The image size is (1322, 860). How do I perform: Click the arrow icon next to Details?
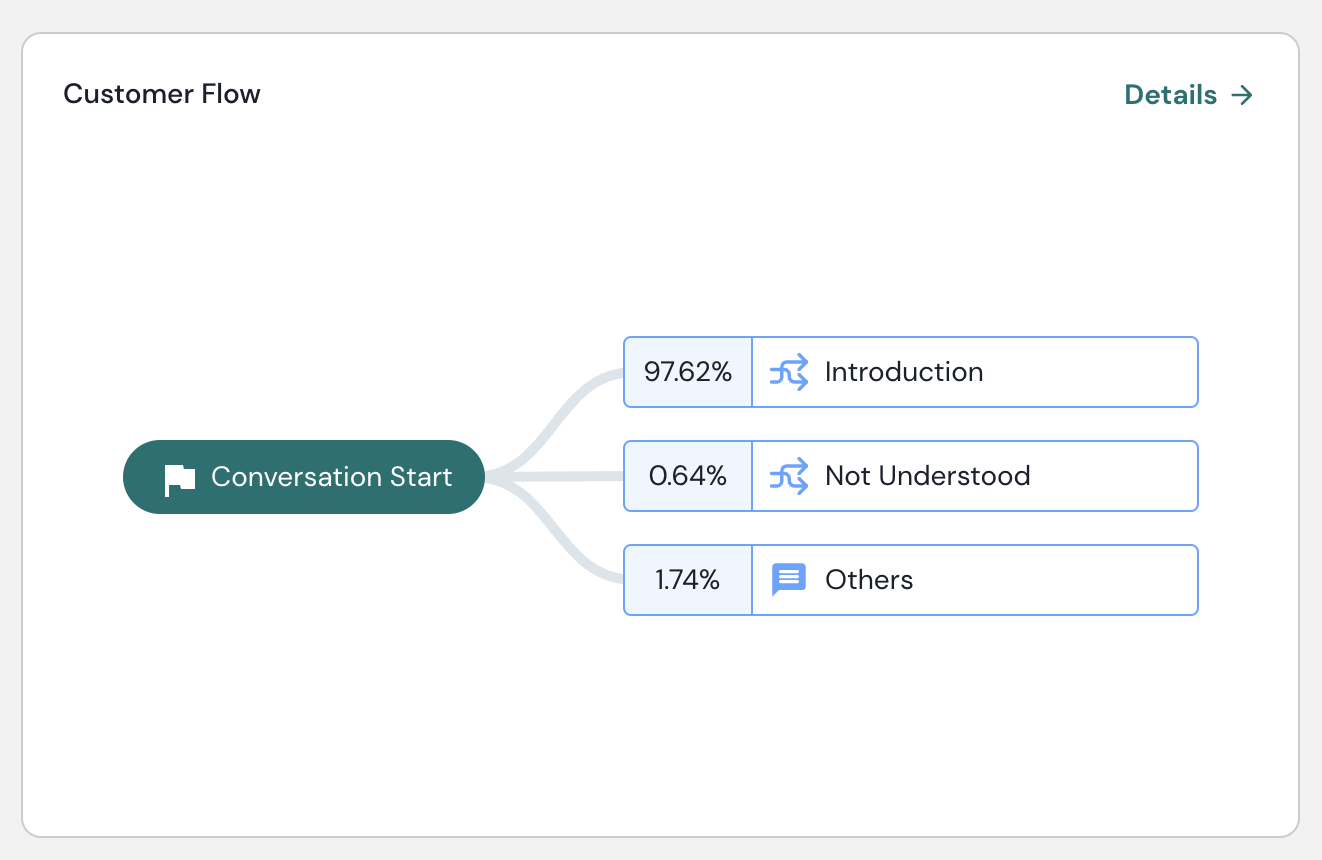pyautogui.click(x=1242, y=95)
